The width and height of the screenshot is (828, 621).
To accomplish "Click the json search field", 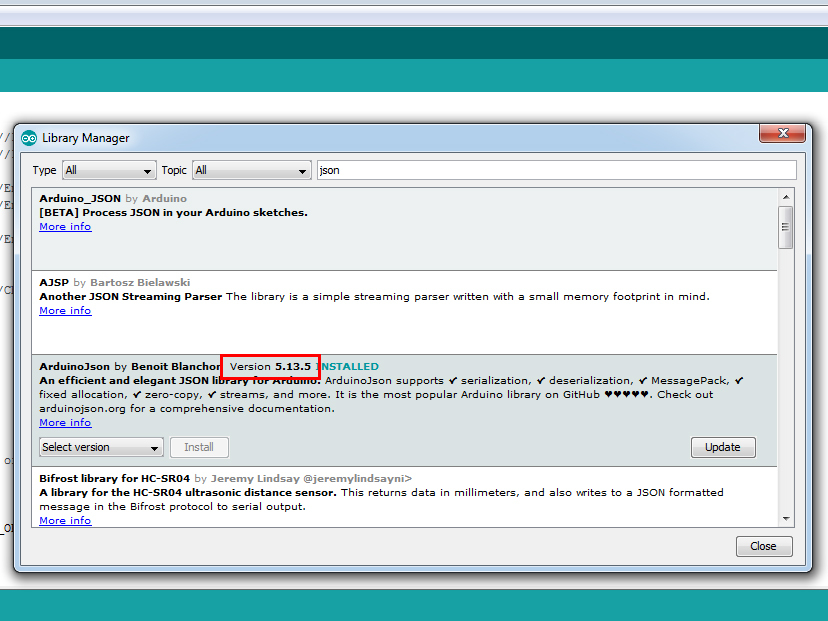I will 557,171.
